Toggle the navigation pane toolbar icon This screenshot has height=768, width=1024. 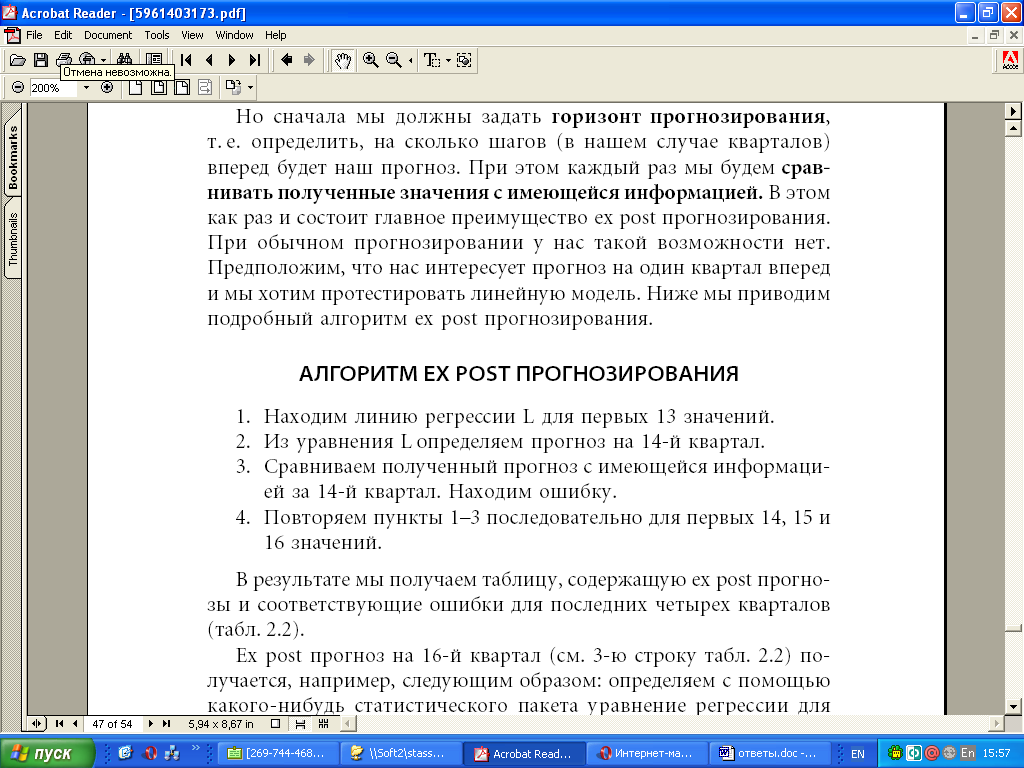pyautogui.click(x=154, y=59)
